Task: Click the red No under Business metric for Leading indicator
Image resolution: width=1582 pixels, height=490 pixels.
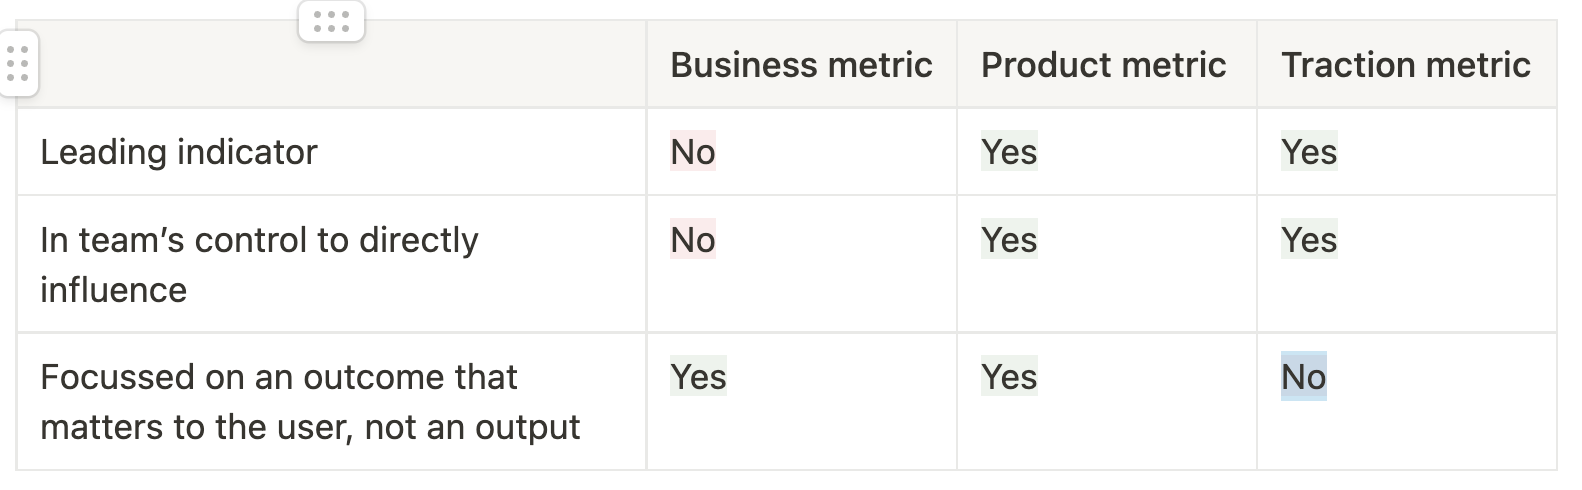Action: (x=693, y=152)
